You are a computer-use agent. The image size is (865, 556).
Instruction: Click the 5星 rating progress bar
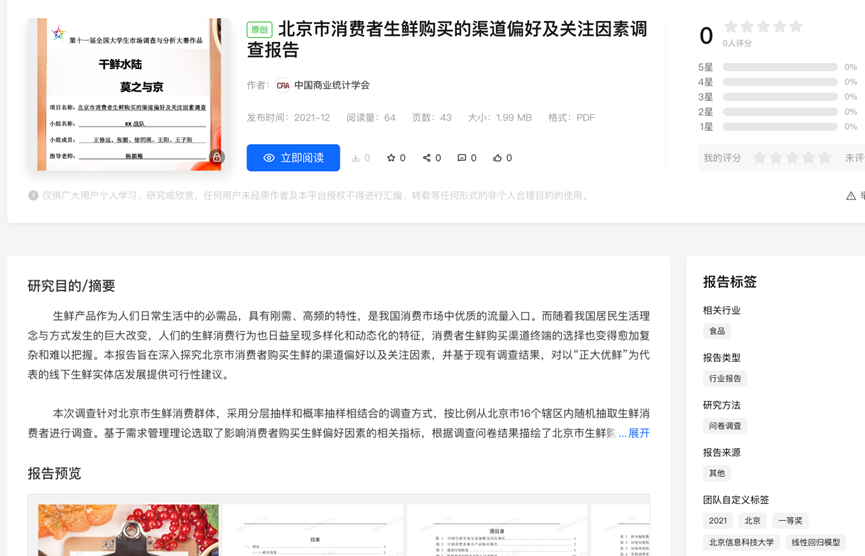(780, 67)
